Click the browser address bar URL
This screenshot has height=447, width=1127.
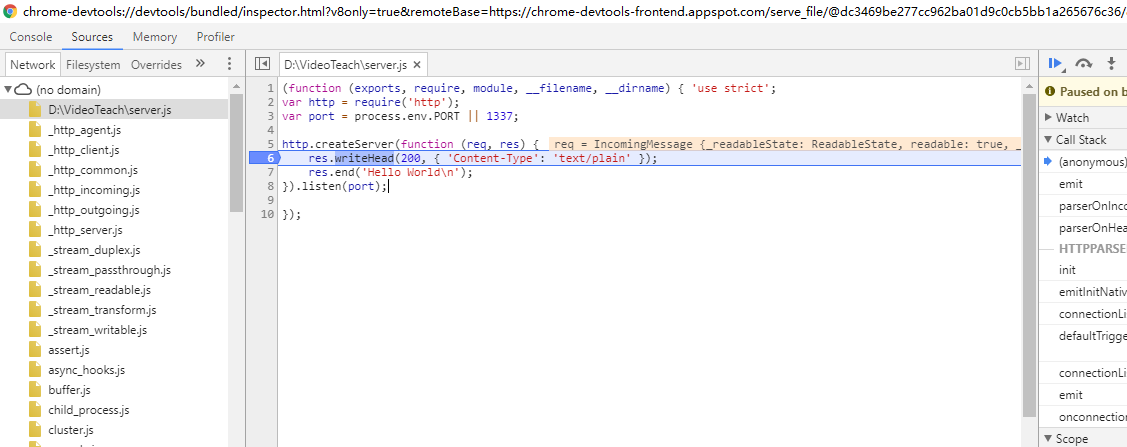pyautogui.click(x=575, y=11)
